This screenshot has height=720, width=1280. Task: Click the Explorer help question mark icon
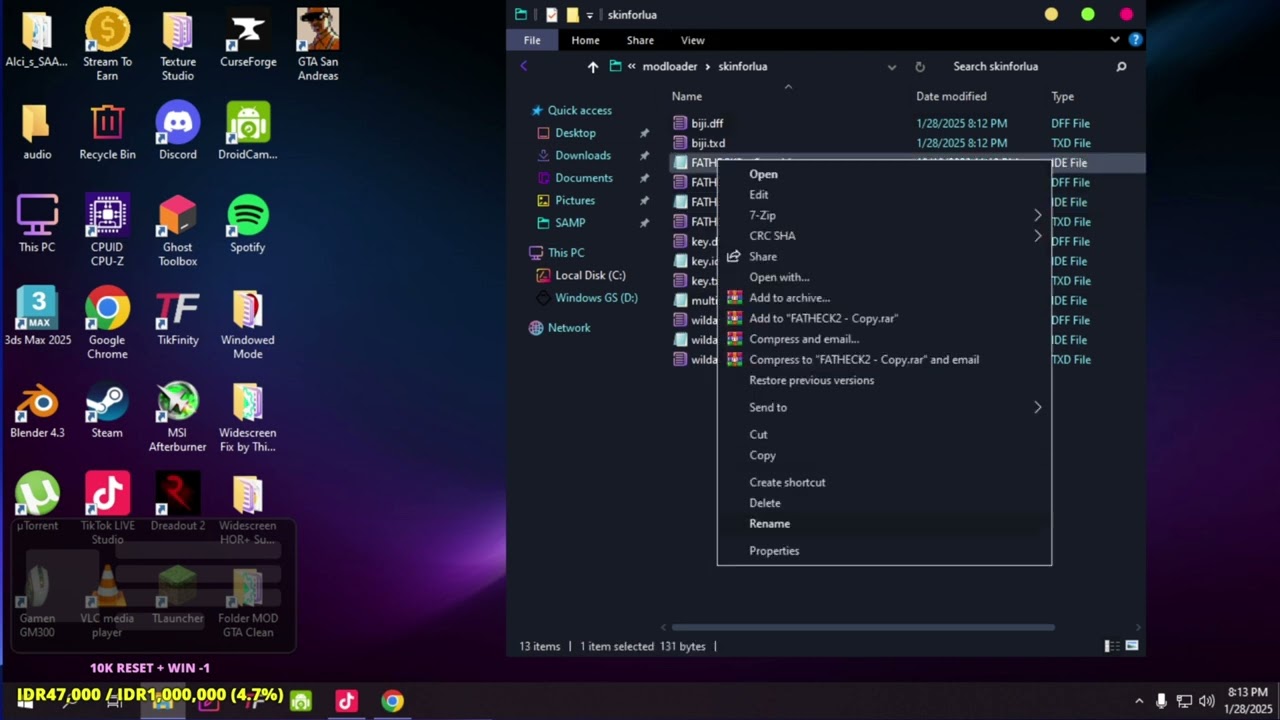(1135, 40)
